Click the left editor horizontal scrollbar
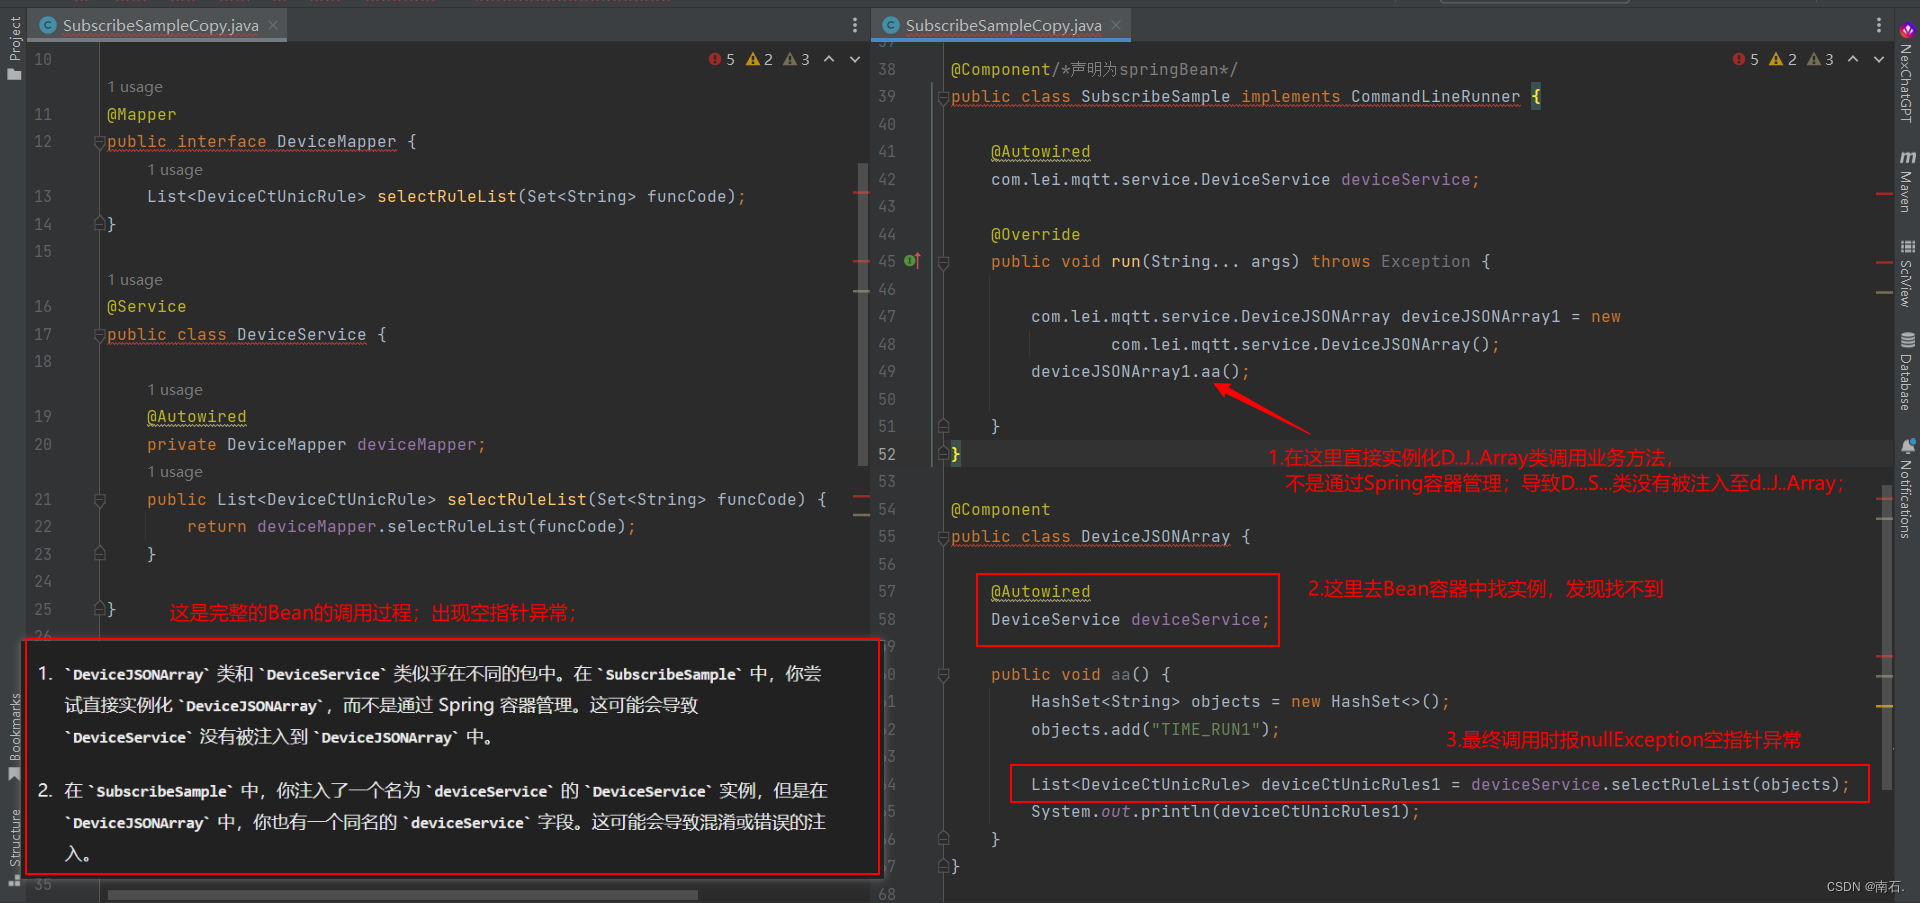1920x903 pixels. click(x=402, y=895)
